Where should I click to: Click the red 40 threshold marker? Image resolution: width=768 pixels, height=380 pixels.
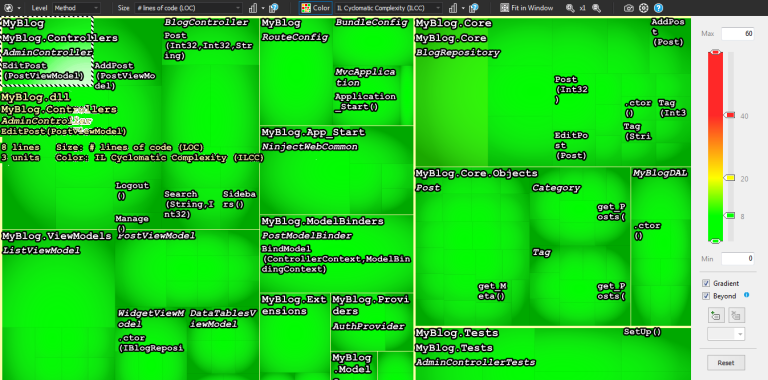click(730, 115)
